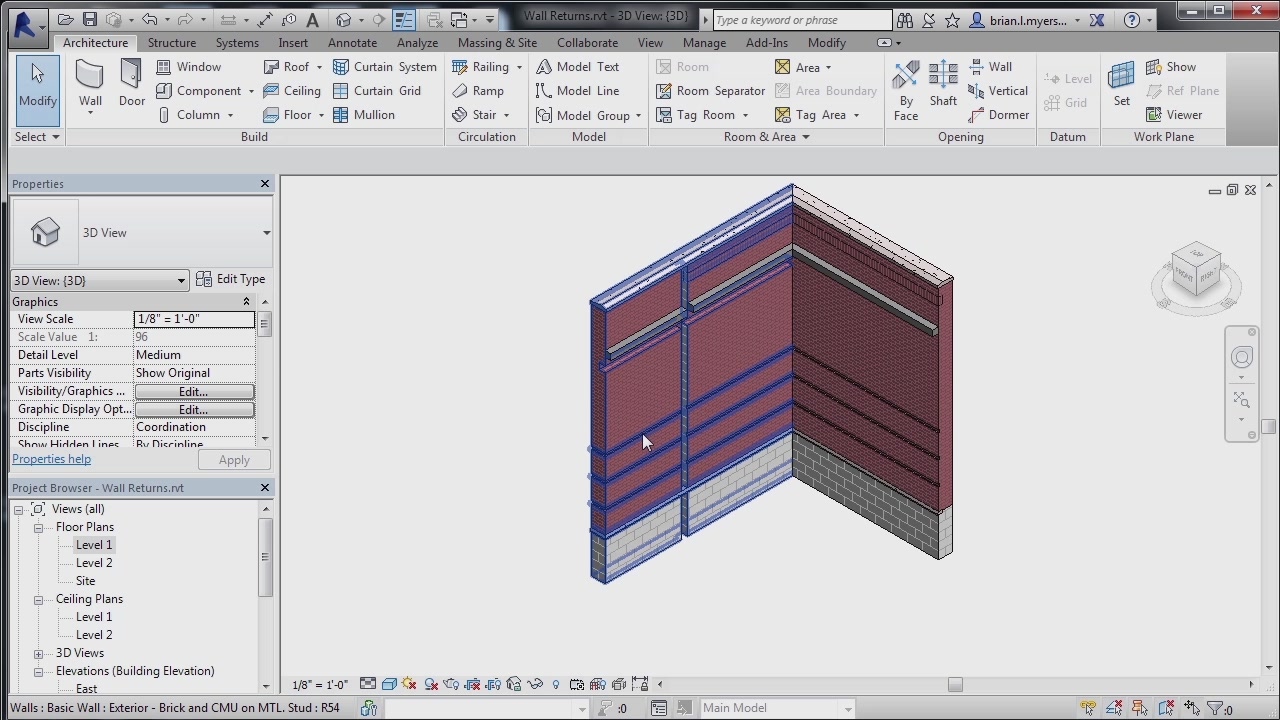Screen dimensions: 1280x720
Task: Open the Room & Area panel dropdown
Action: [x=805, y=137]
